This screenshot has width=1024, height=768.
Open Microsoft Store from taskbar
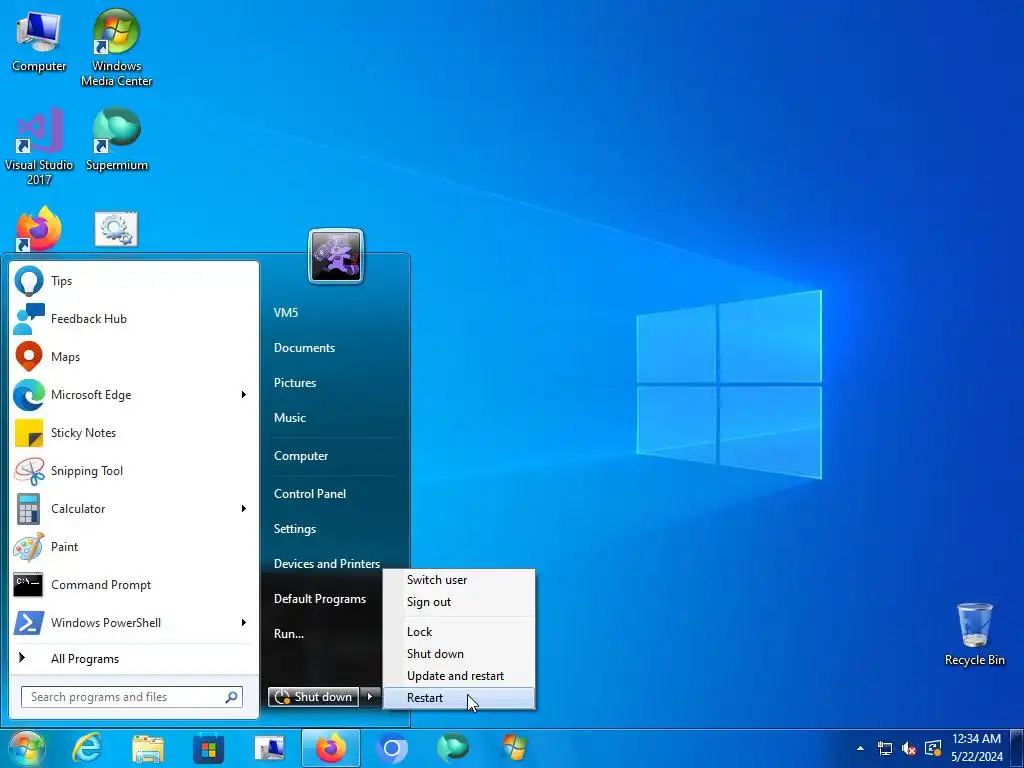(x=209, y=748)
